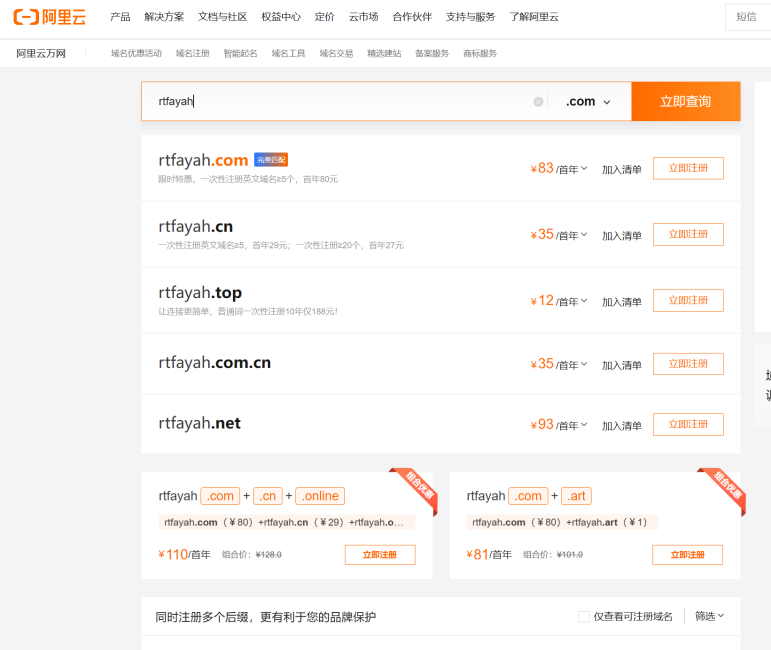Open the 合作伙伴 menu
This screenshot has width=771, height=650.
point(412,17)
